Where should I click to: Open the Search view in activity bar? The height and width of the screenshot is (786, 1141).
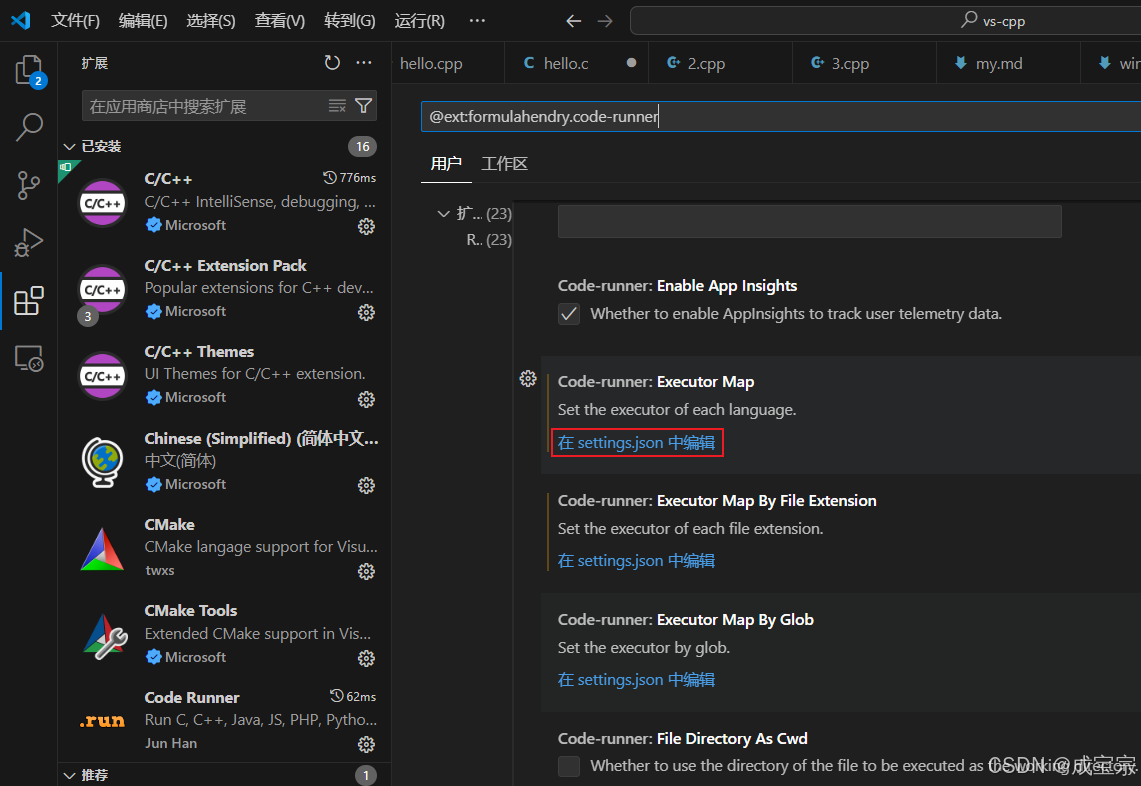(29, 127)
